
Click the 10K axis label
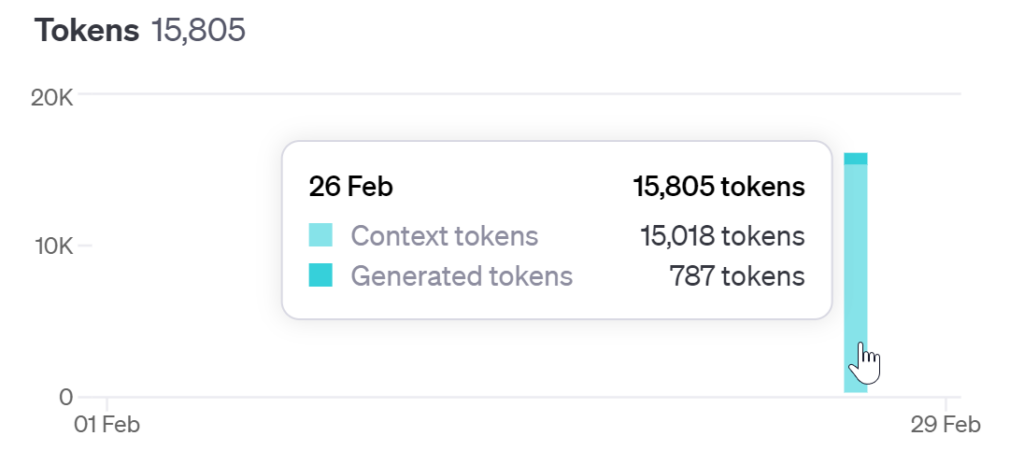tap(52, 246)
